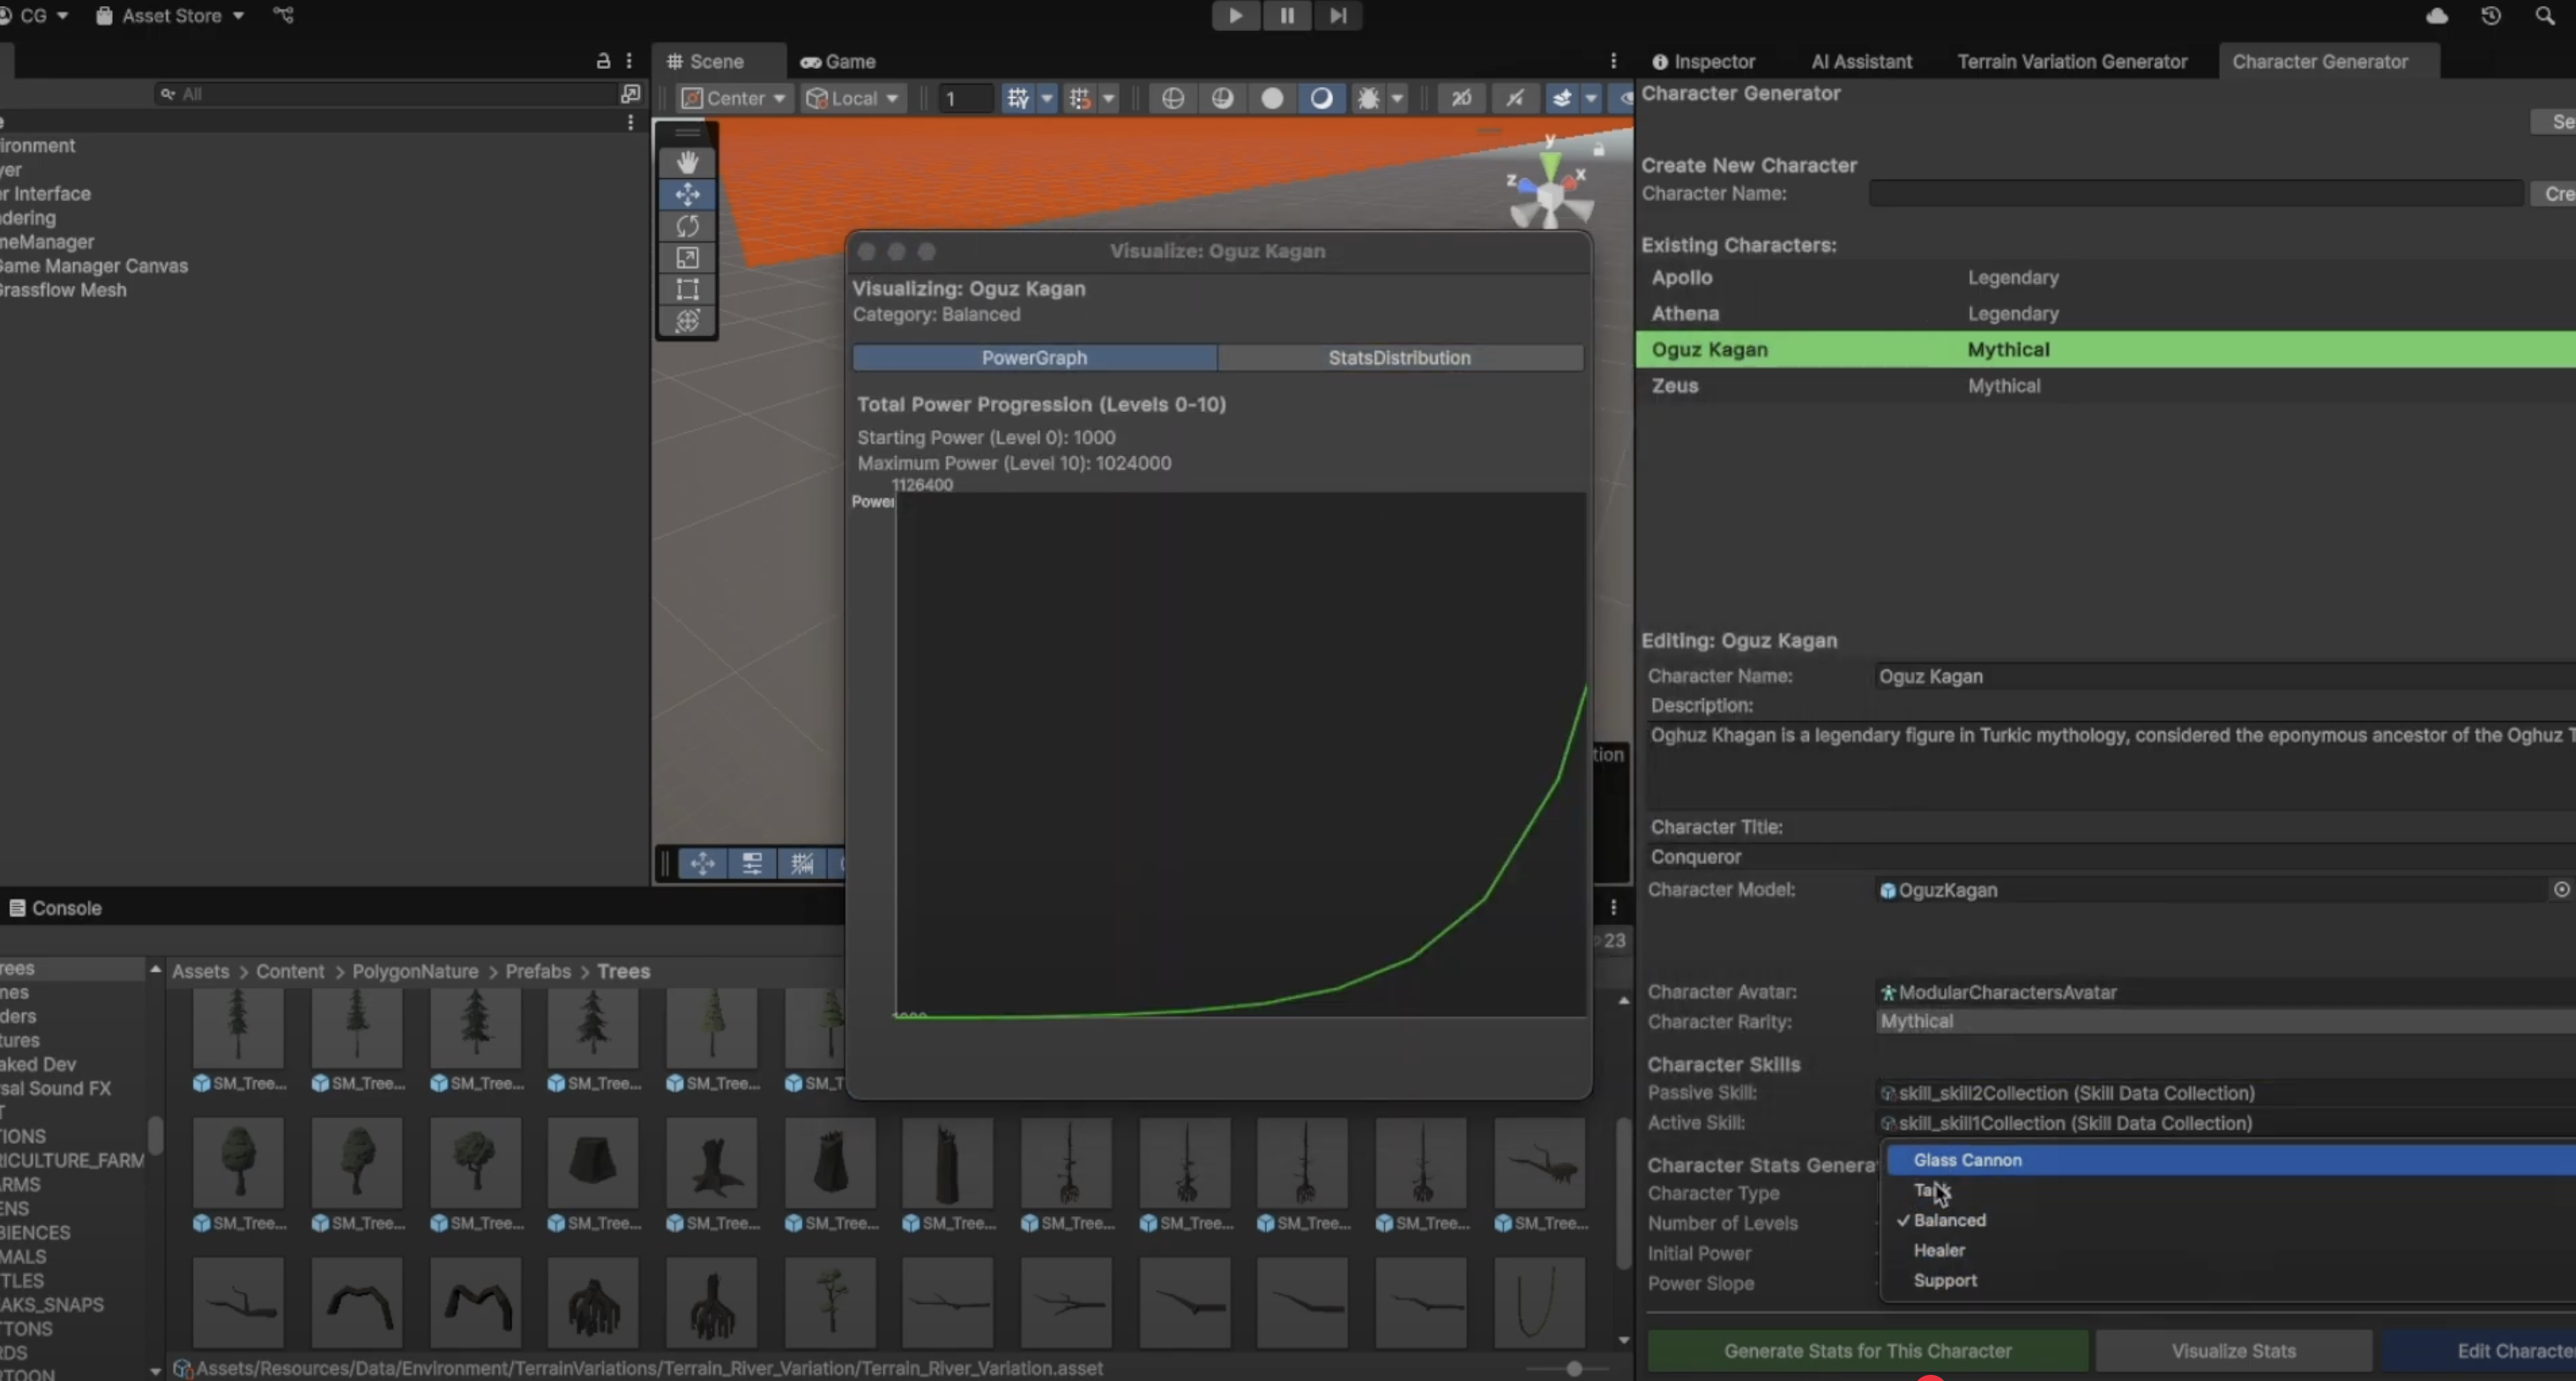Select Athena in Existing Characters list
The image size is (2576, 1381).
pyautogui.click(x=2105, y=313)
